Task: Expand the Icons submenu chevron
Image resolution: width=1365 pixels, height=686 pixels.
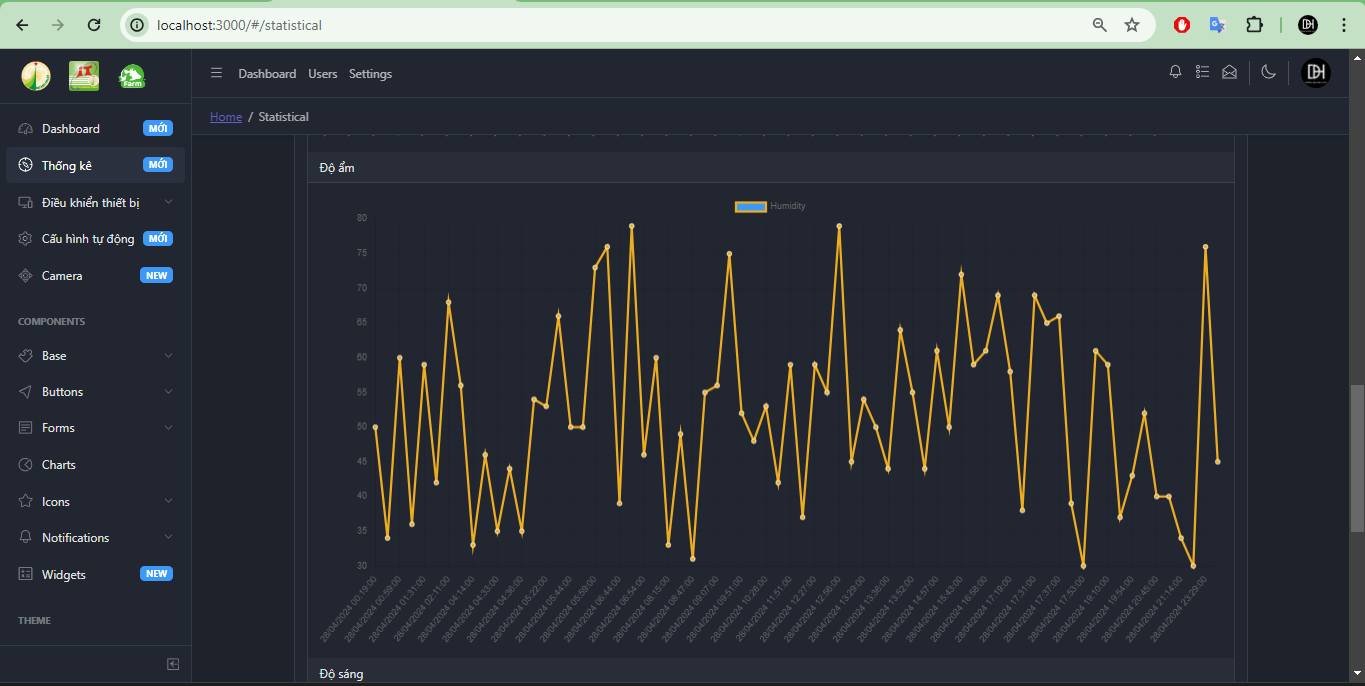Action: (168, 501)
